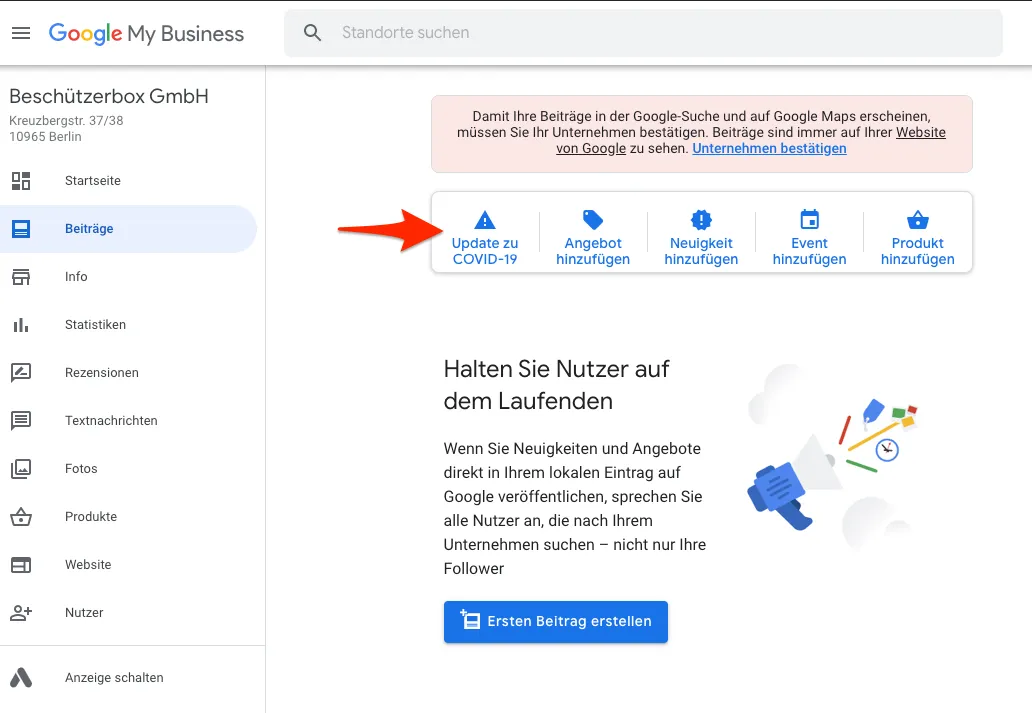
Task: Click the Fotos image icon
Action: pyautogui.click(x=21, y=469)
